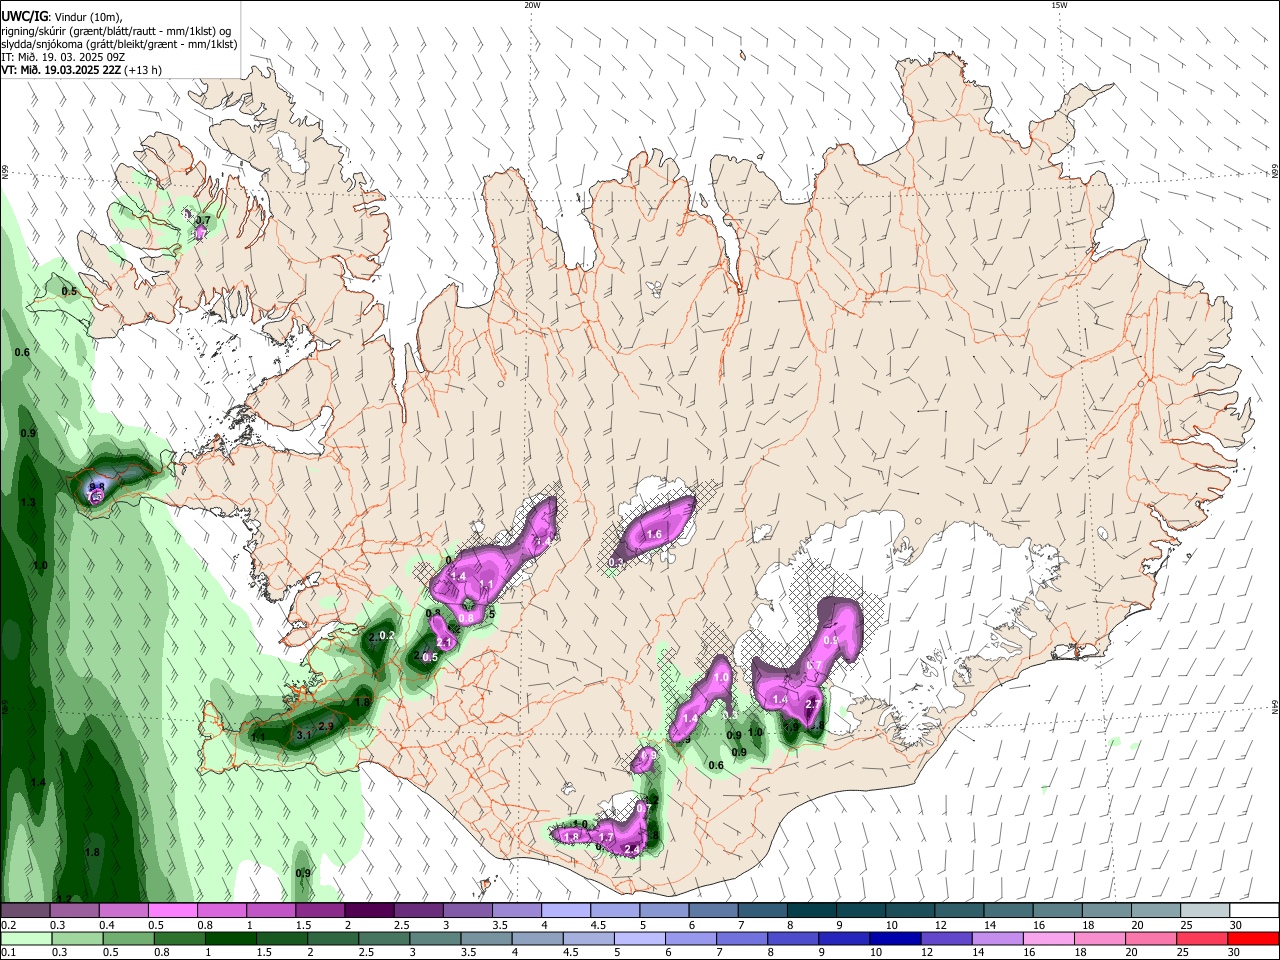Select the 'rigning/skúrir (grænt/blátt/rautt' legend description line

coord(116,30)
